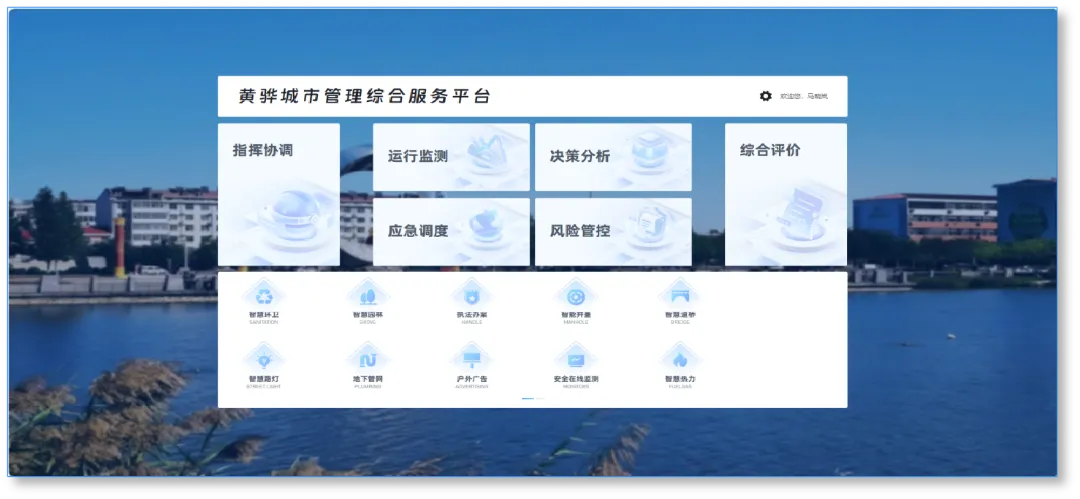Open the Fuel Gas flame icon module

[680, 360]
